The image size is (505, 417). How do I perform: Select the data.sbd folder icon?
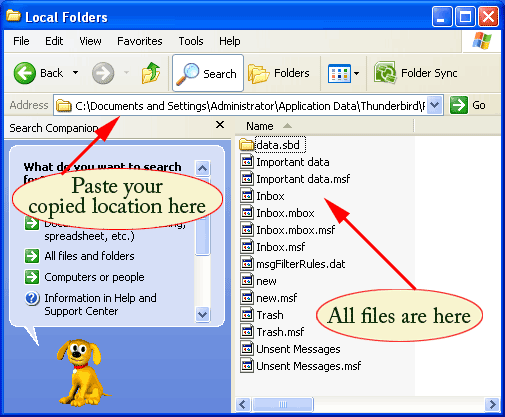[x=247, y=145]
